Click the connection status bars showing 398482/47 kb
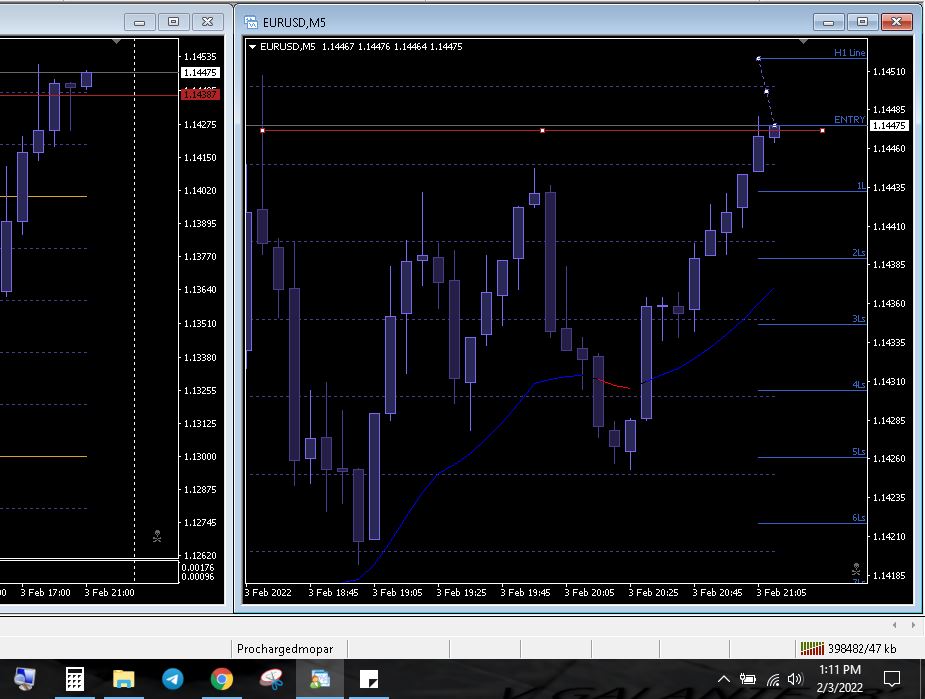This screenshot has height=699, width=925. click(813, 648)
